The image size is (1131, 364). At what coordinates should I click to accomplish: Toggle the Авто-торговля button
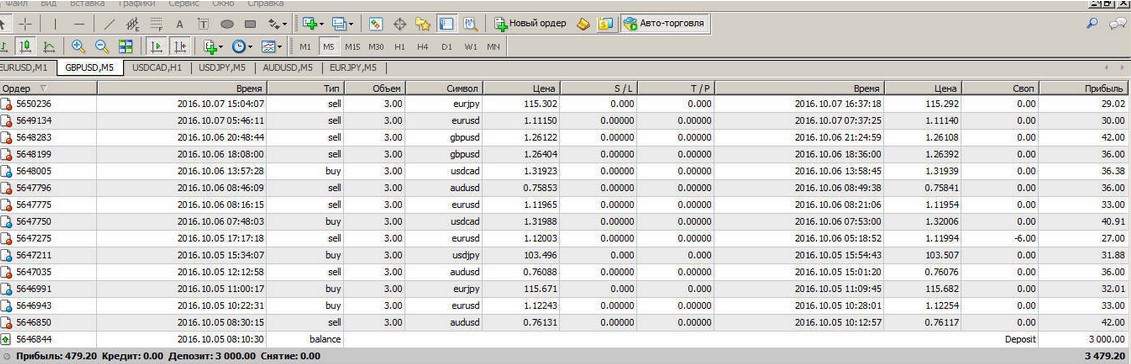(x=664, y=24)
